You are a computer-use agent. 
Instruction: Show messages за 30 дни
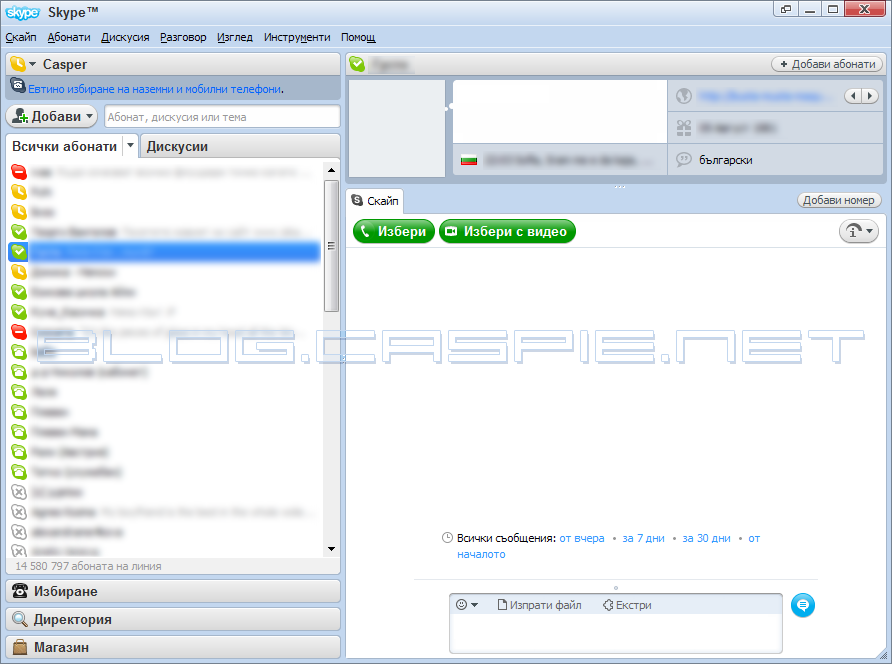pyautogui.click(x=707, y=538)
